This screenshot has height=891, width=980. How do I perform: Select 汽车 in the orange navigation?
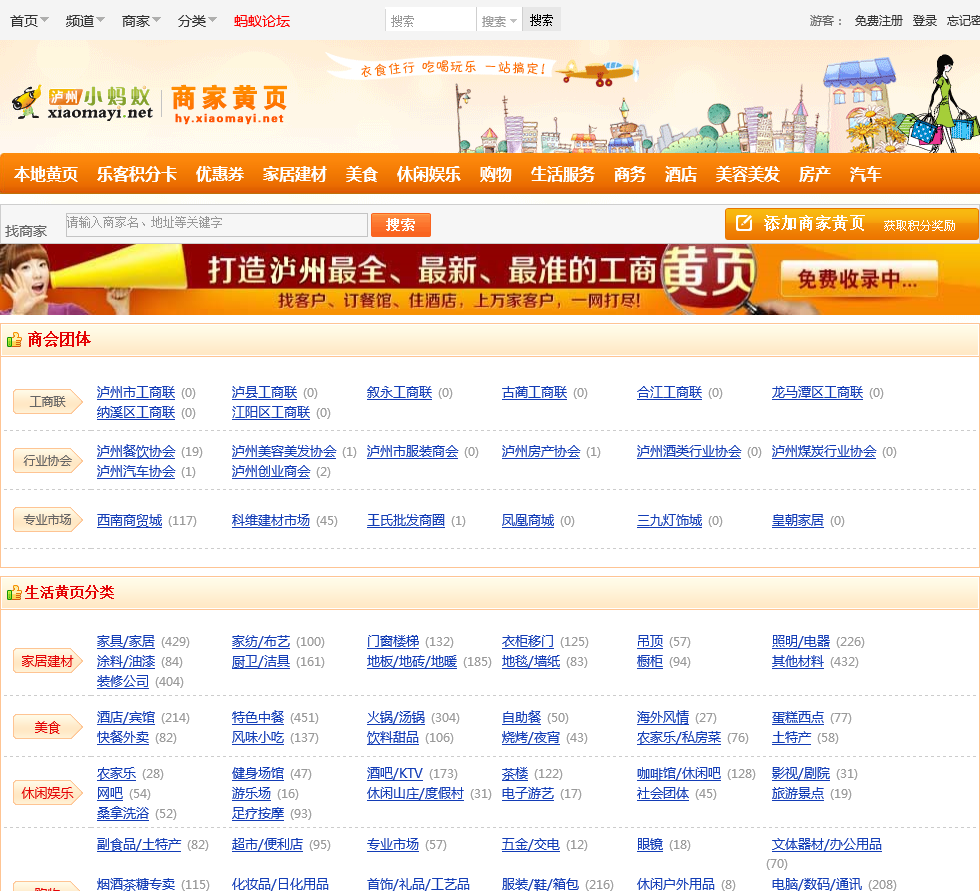(866, 174)
